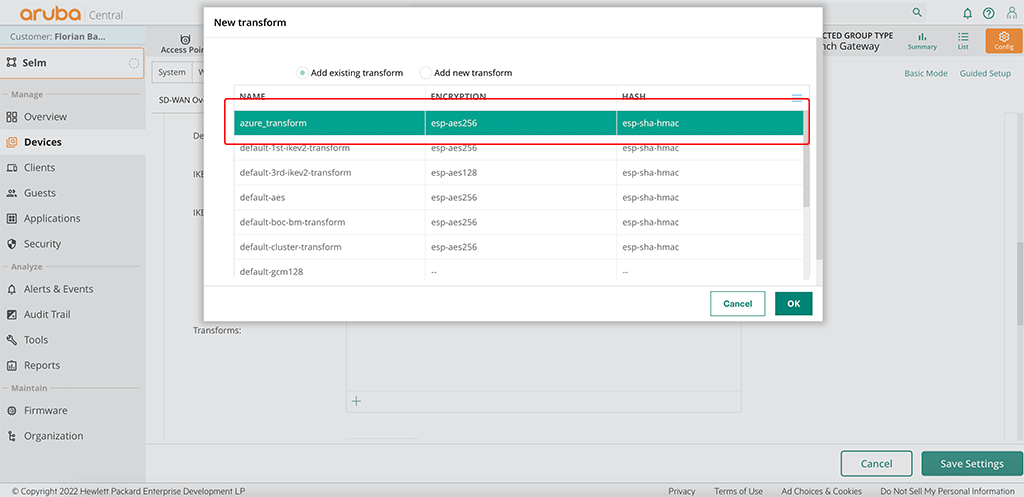Switch to the Config gear view
The width and height of the screenshot is (1024, 497).
point(1003,40)
